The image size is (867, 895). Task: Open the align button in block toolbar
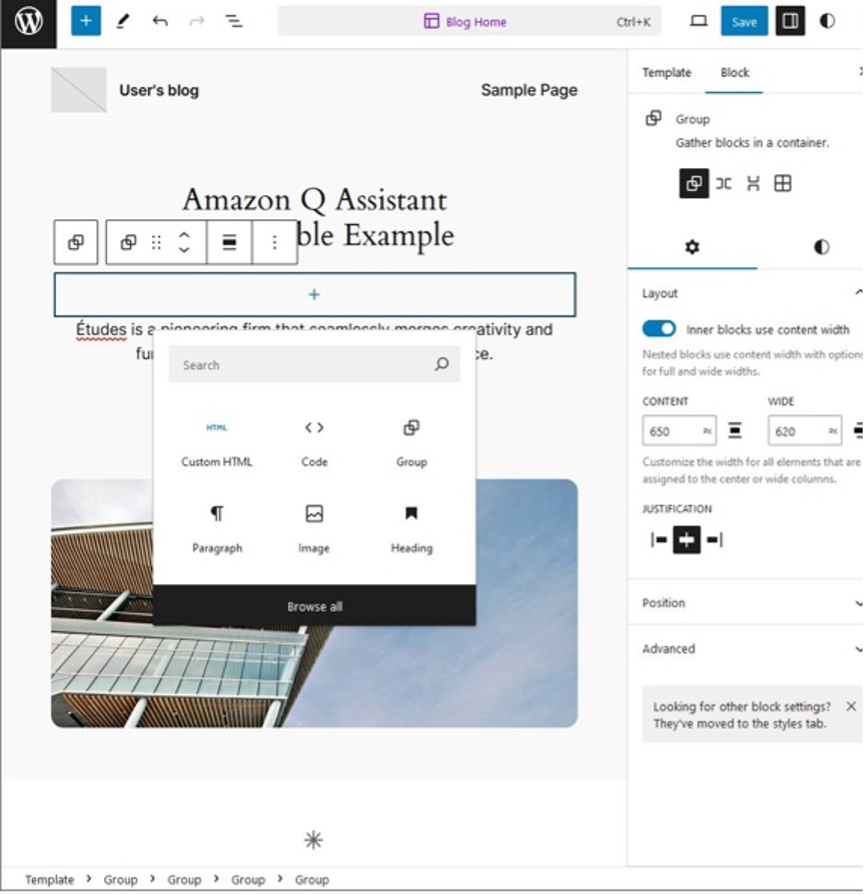click(229, 242)
